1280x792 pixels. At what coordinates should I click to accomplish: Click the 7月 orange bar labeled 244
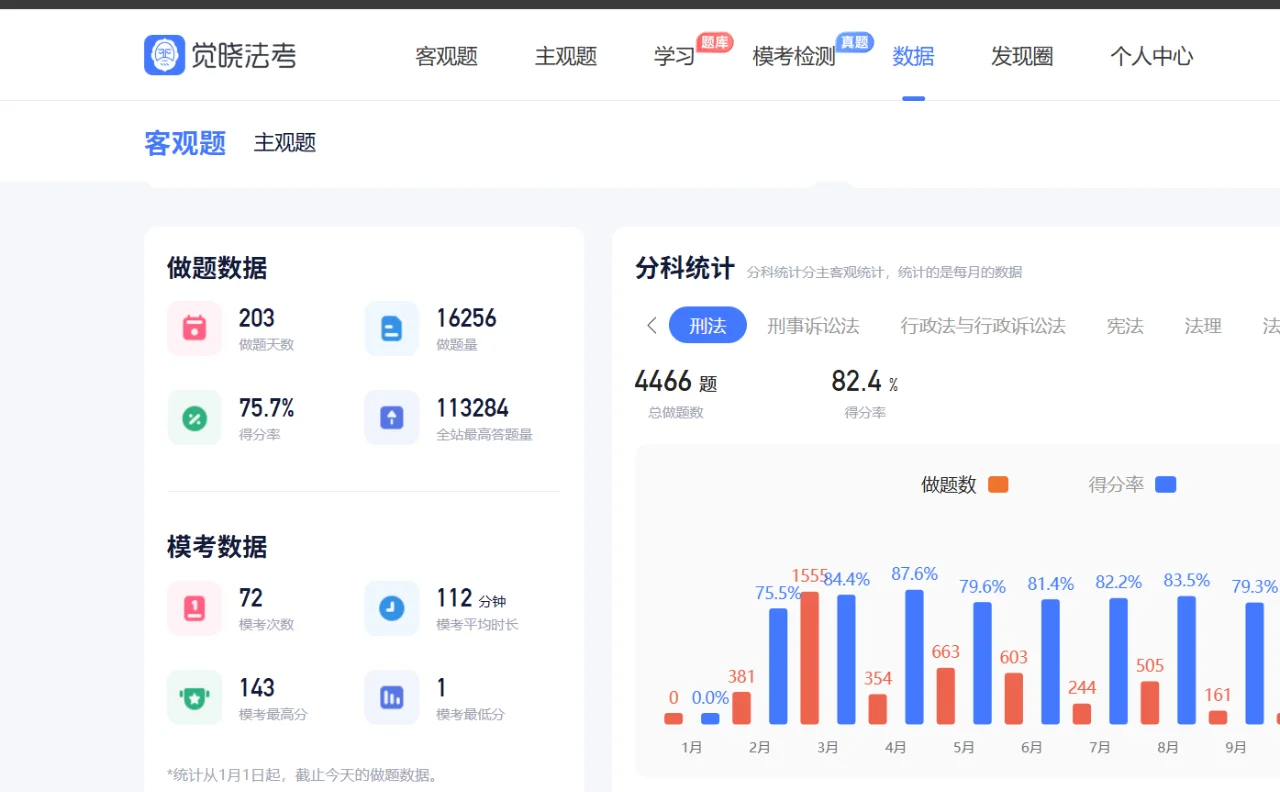tap(1082, 714)
